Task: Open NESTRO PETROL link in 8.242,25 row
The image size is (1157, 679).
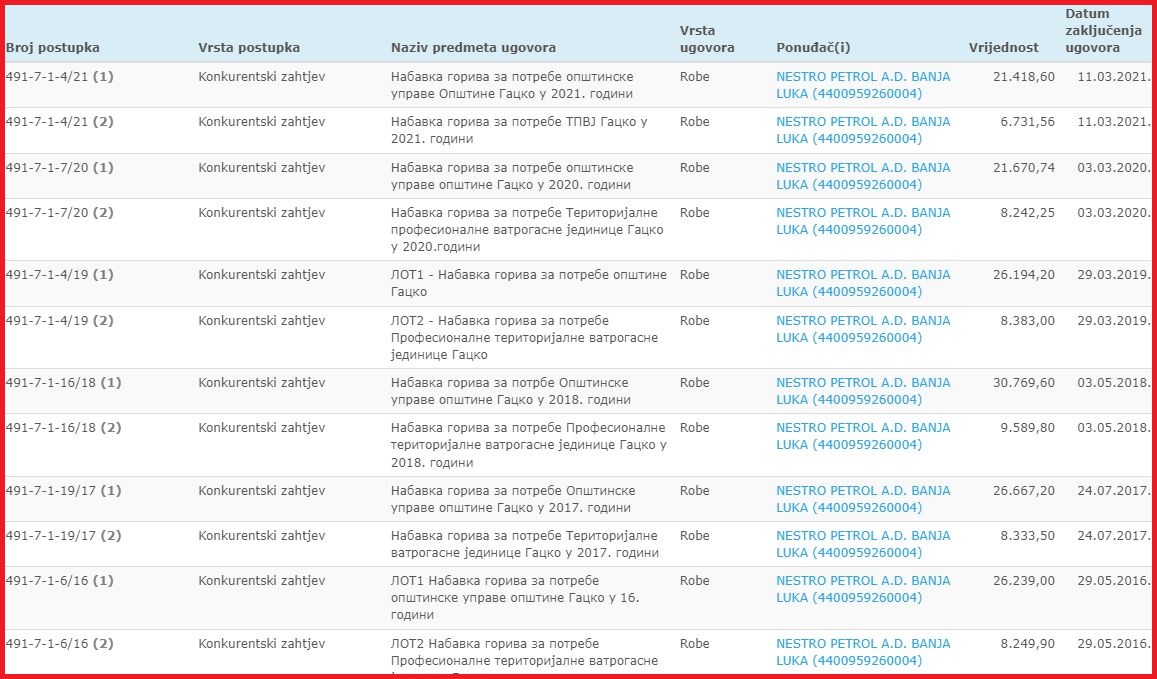Action: pos(863,221)
